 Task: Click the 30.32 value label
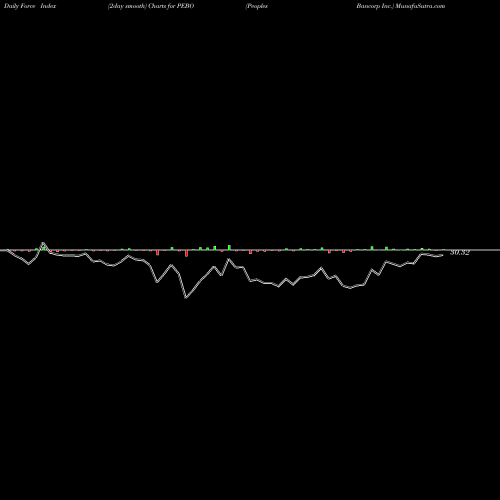460,252
